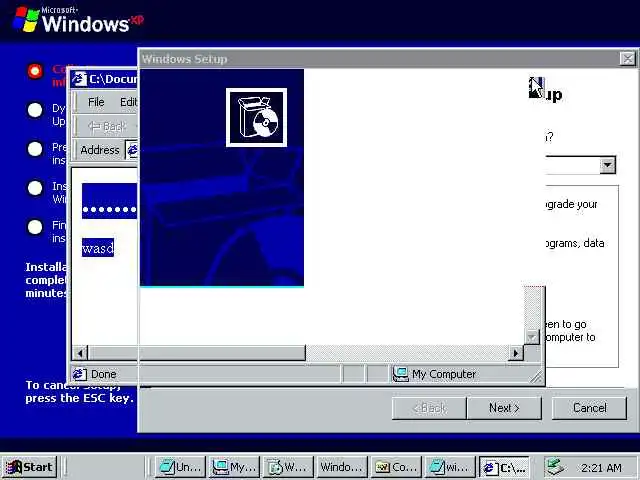Click the 2:21 AM clock in the tray

[602, 468]
